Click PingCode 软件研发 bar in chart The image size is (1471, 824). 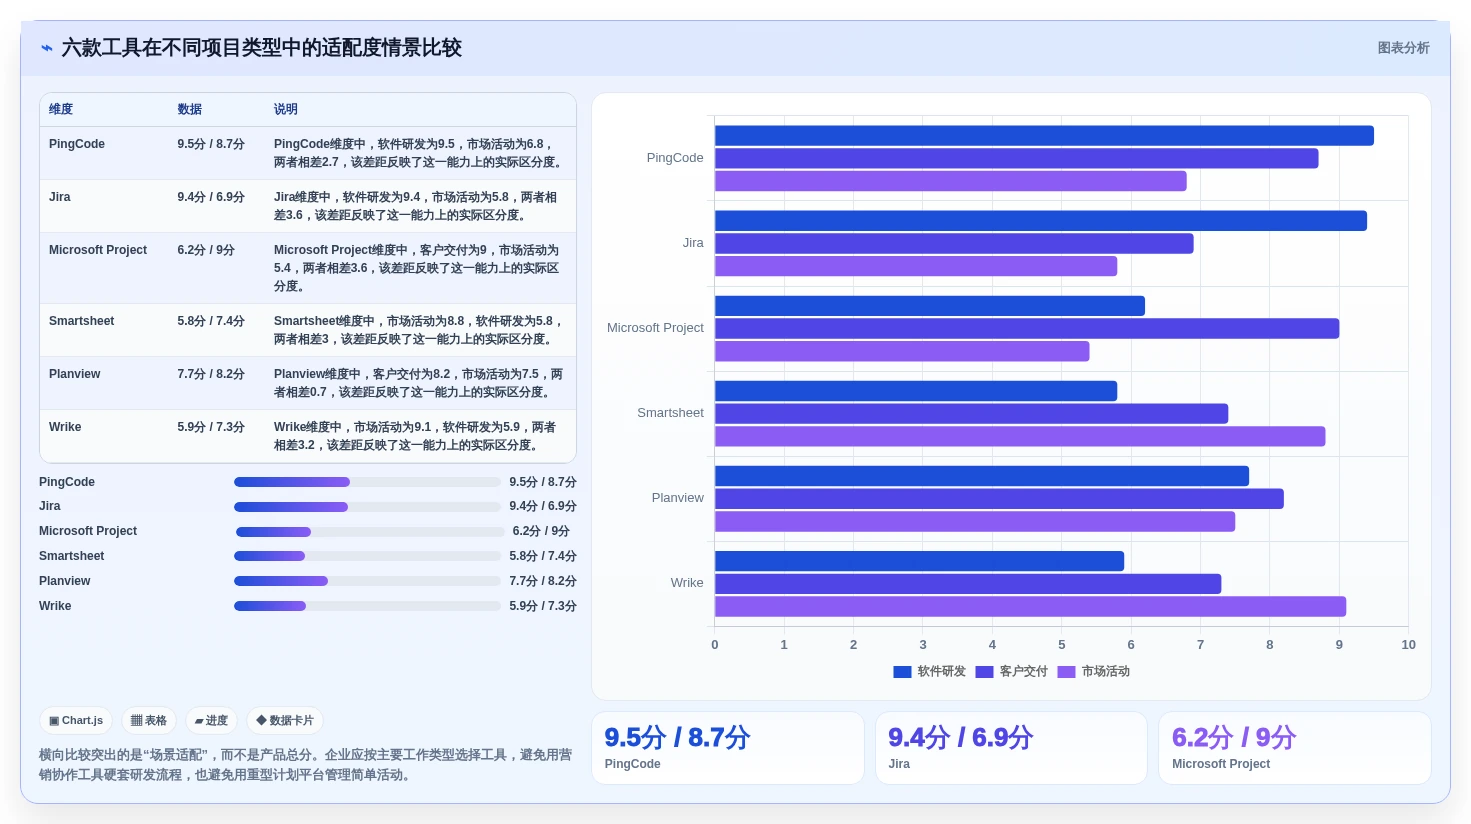pyautogui.click(x=1044, y=136)
